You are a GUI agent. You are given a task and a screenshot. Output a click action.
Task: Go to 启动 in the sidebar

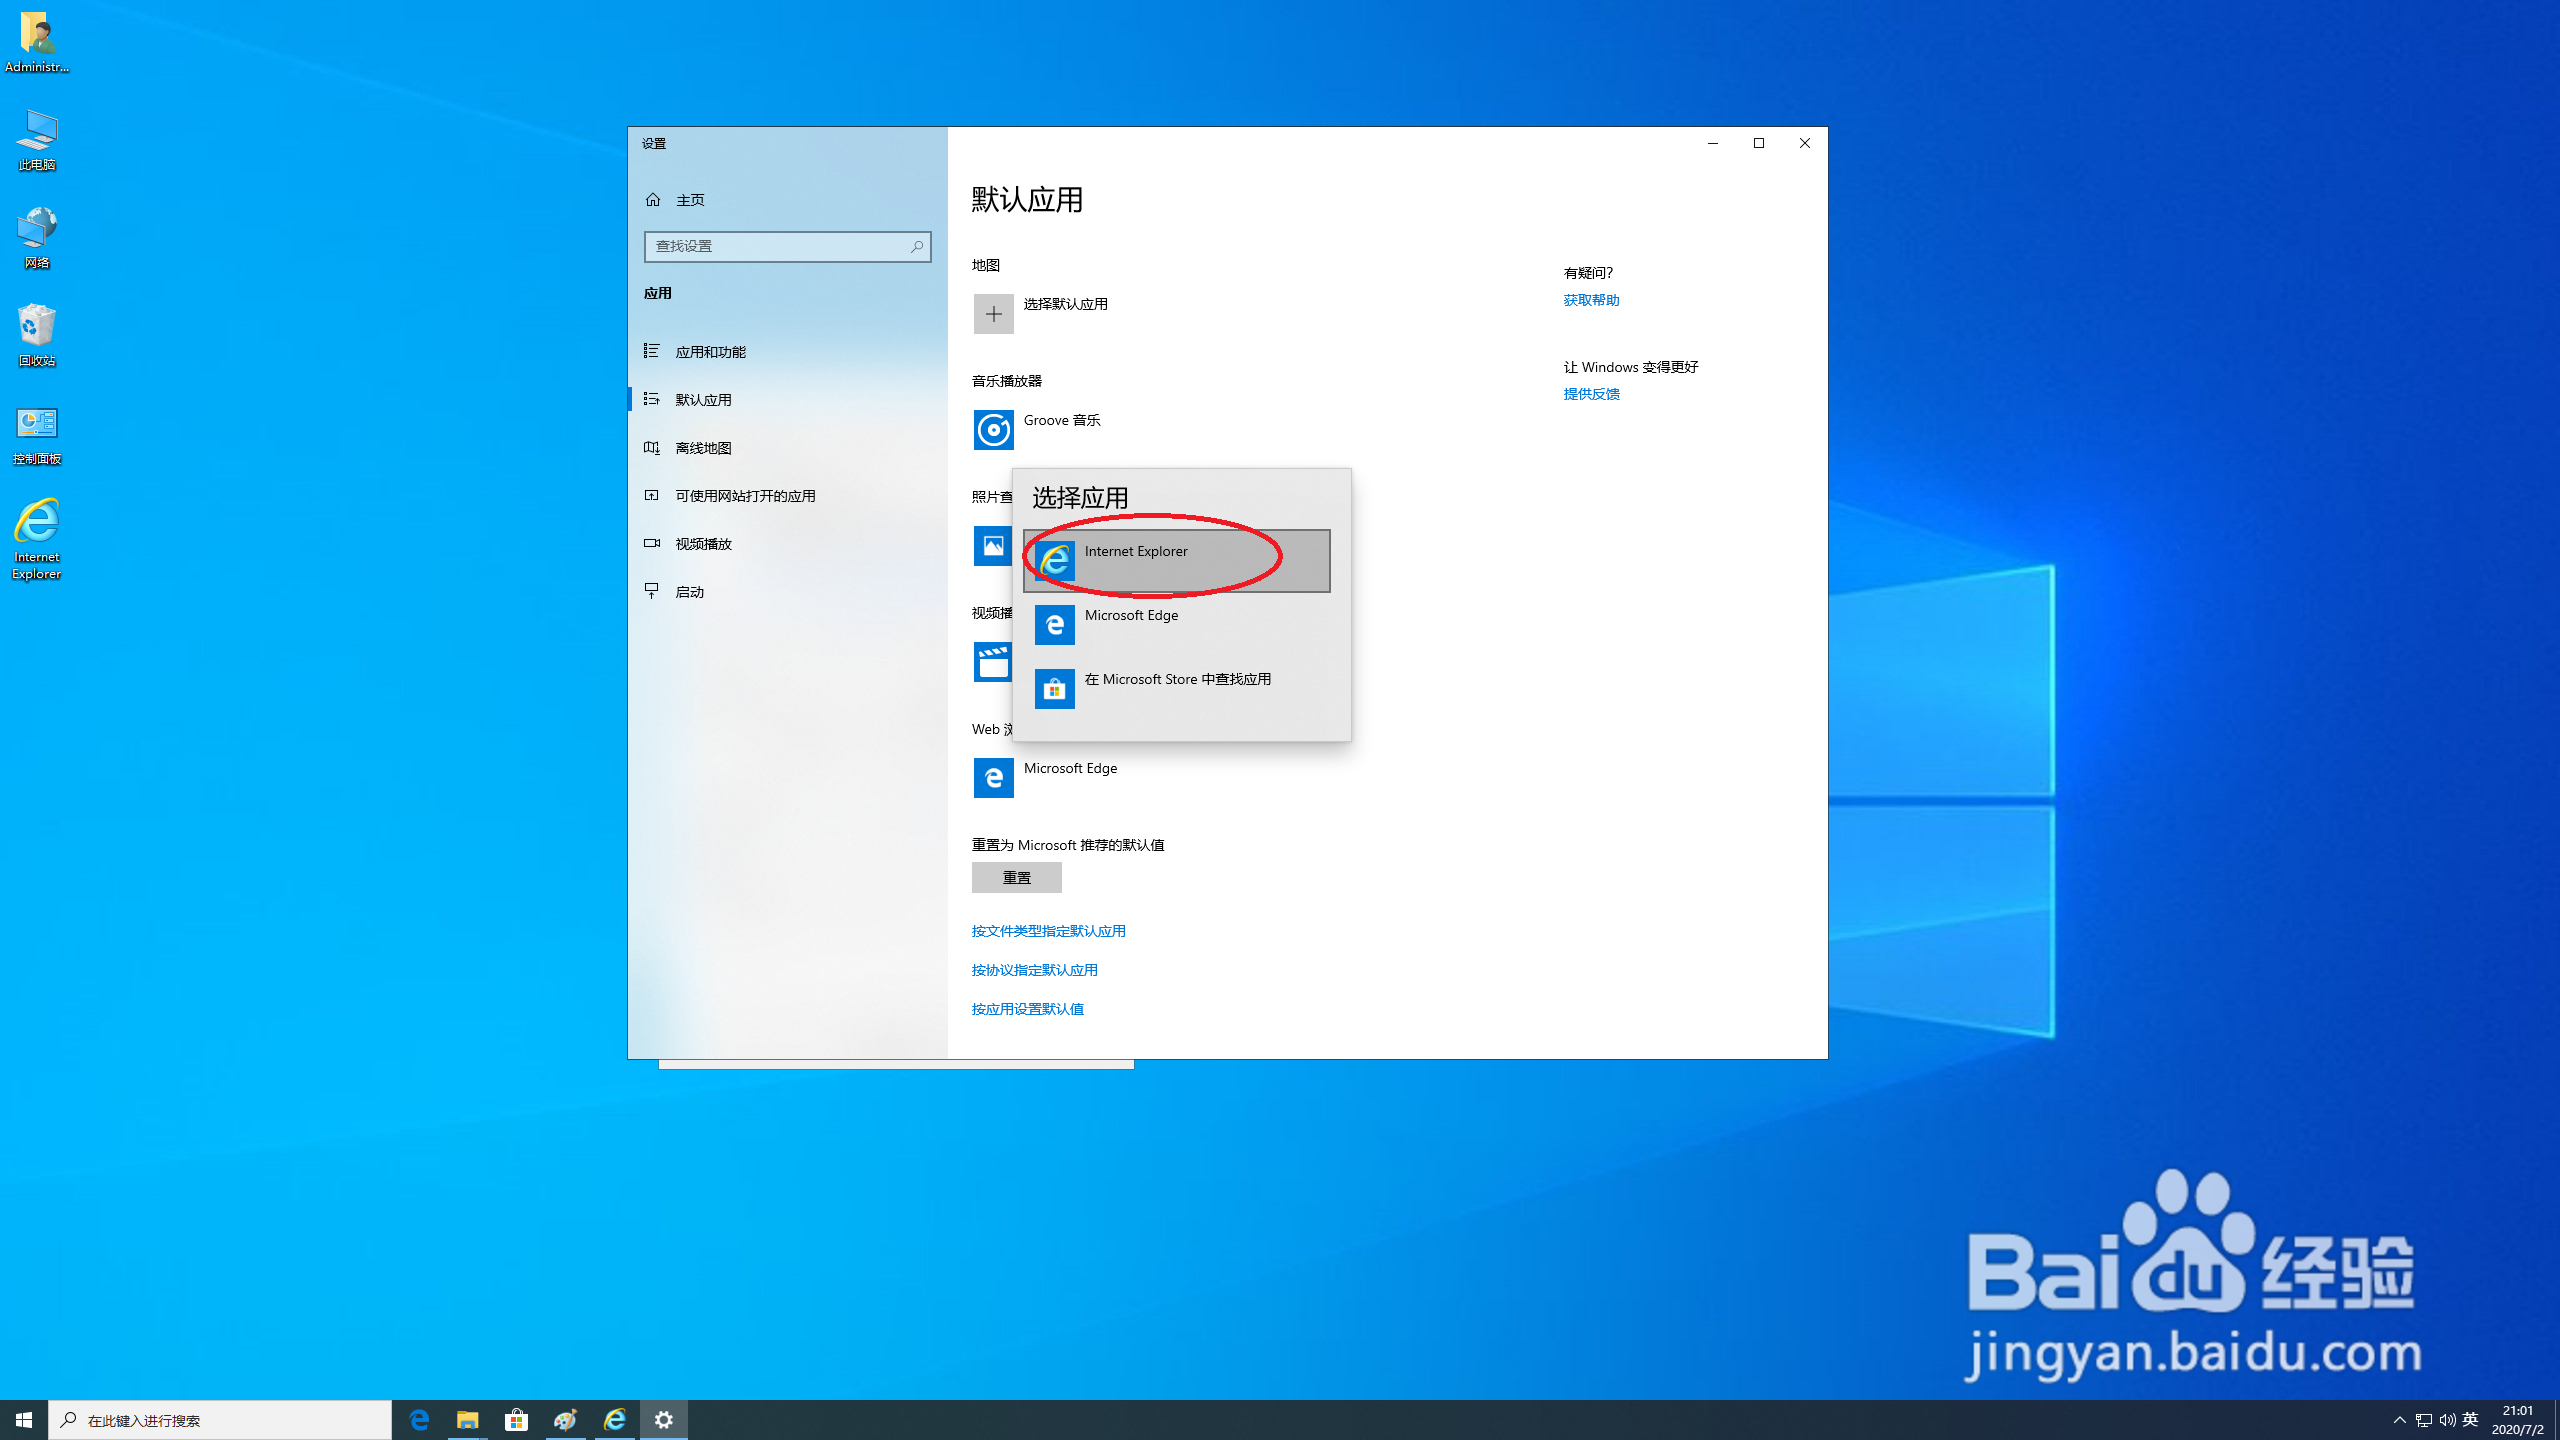coord(689,591)
